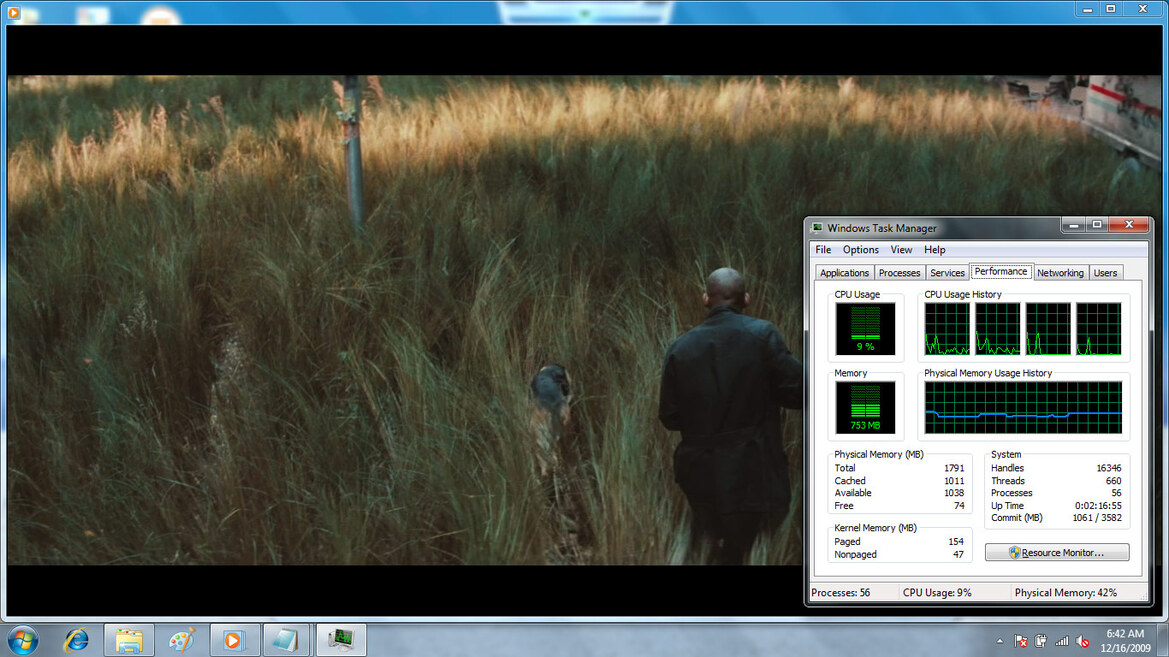Click the Free memory value 74
The width and height of the screenshot is (1169, 657).
click(959, 506)
